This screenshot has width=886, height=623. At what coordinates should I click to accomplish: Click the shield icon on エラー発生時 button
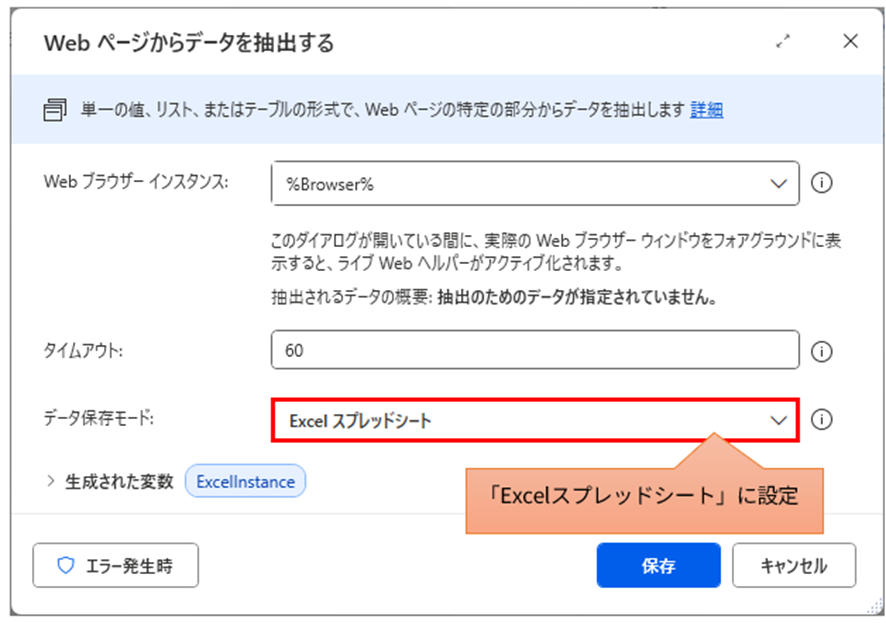(67, 565)
